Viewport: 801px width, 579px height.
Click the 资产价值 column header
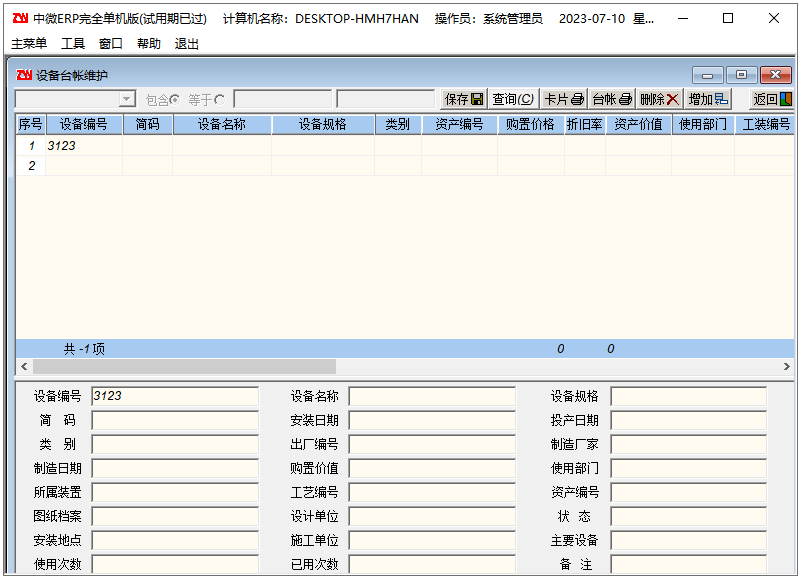point(638,124)
